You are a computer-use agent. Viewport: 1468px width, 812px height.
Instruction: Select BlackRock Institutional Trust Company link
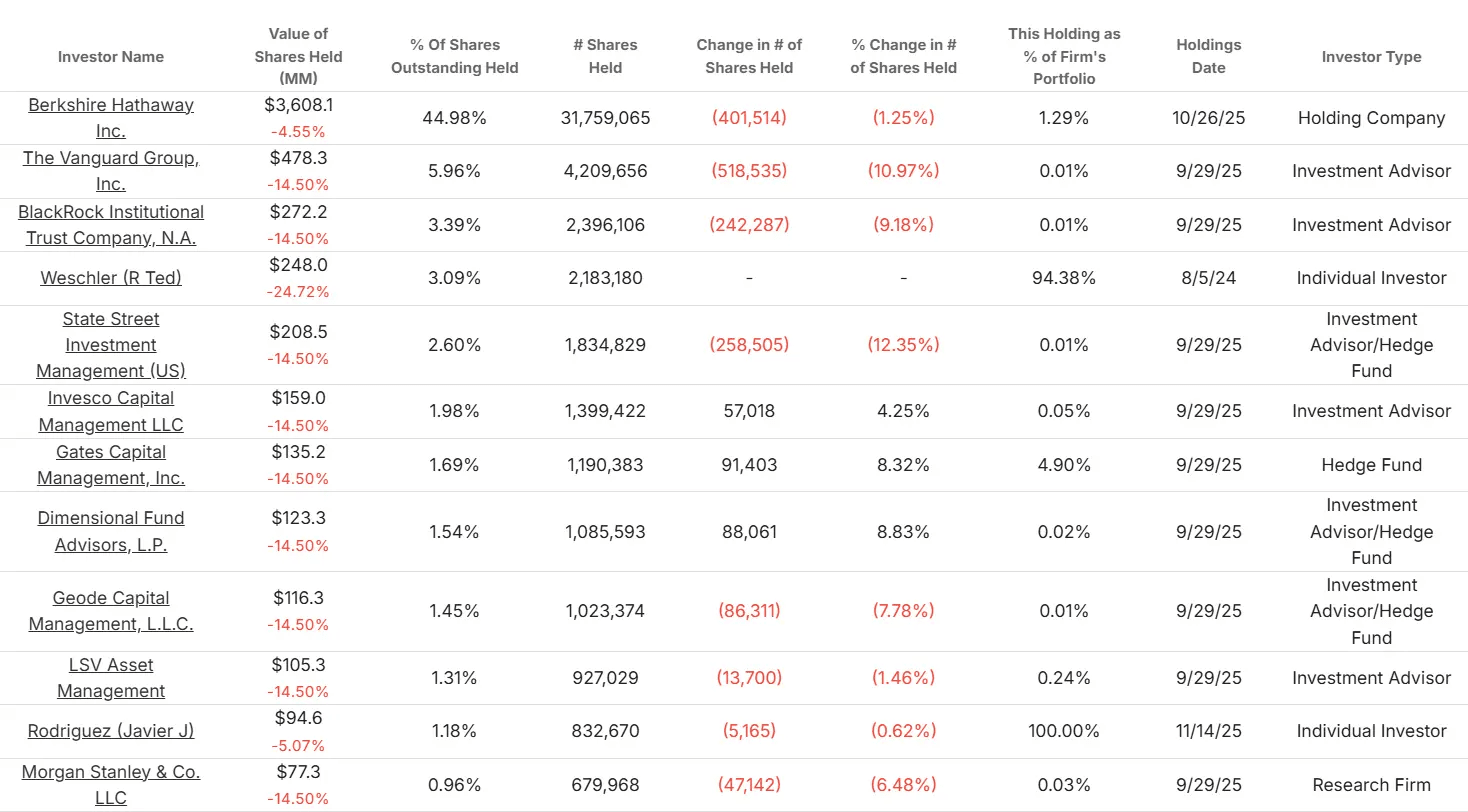click(x=111, y=225)
